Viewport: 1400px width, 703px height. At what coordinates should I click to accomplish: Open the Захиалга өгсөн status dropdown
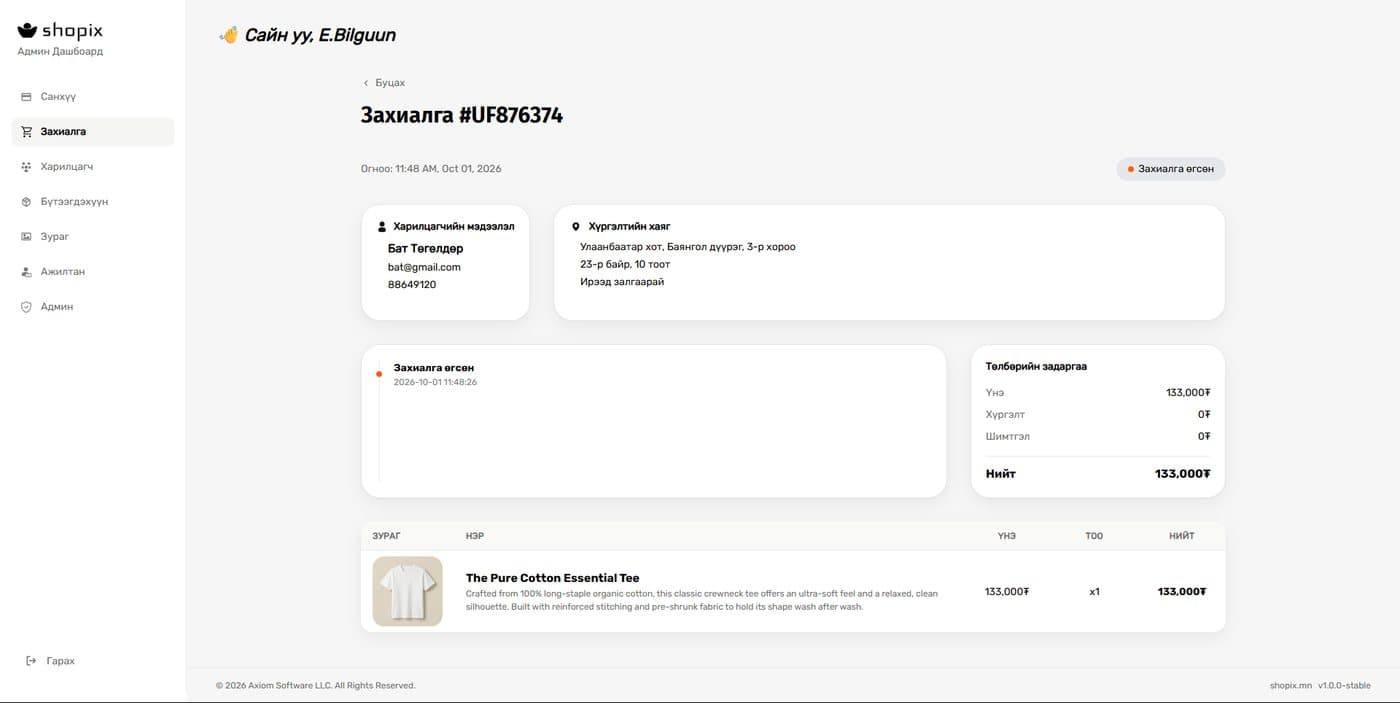(x=1170, y=169)
